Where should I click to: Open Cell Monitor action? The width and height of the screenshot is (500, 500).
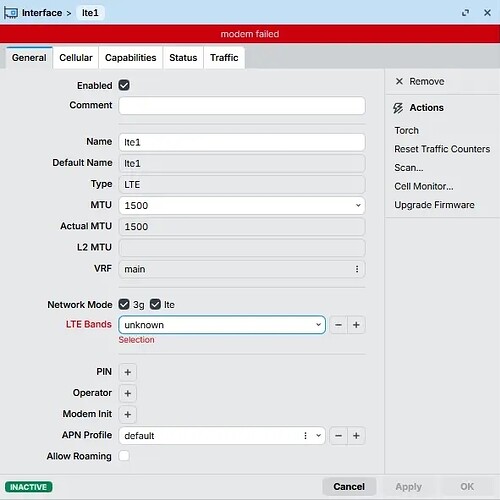click(424, 186)
